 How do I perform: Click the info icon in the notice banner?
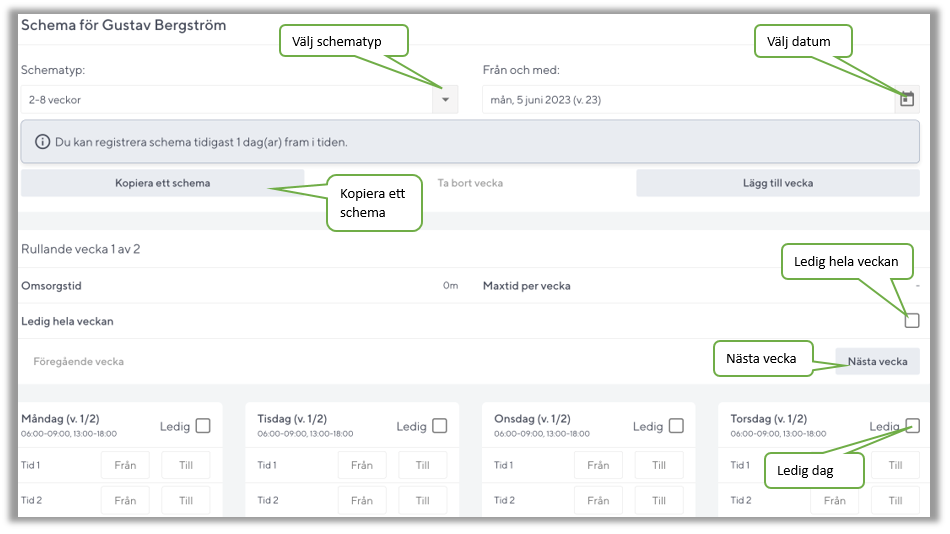point(42,142)
